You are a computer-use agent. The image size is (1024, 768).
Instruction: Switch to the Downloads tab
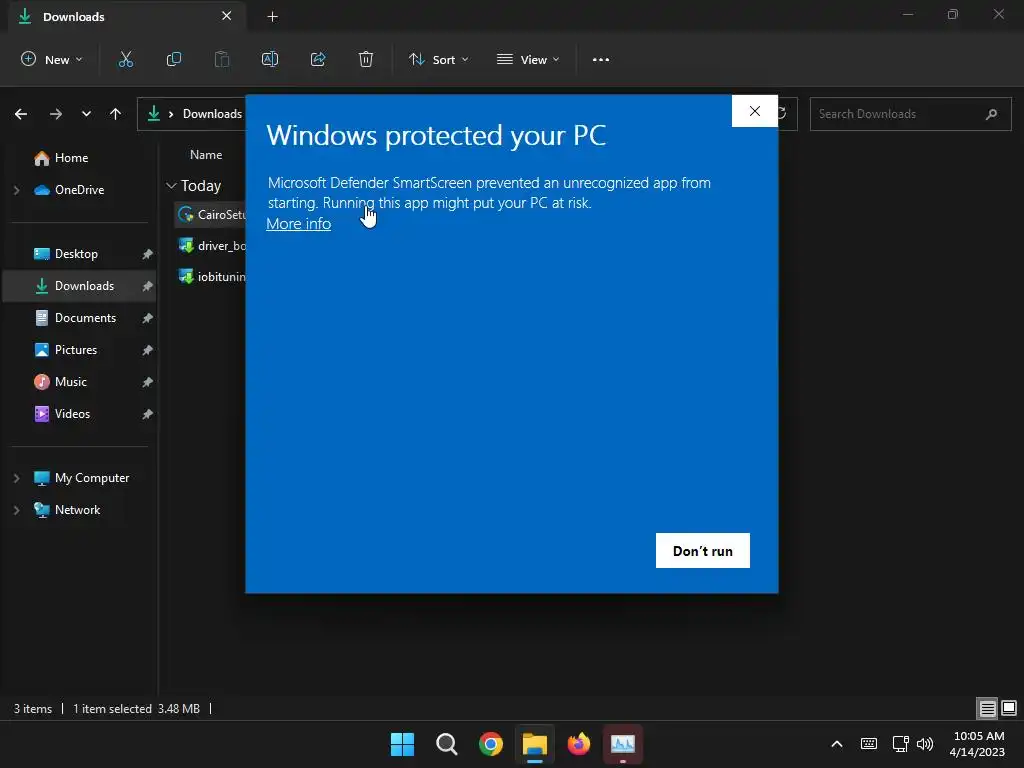click(127, 17)
